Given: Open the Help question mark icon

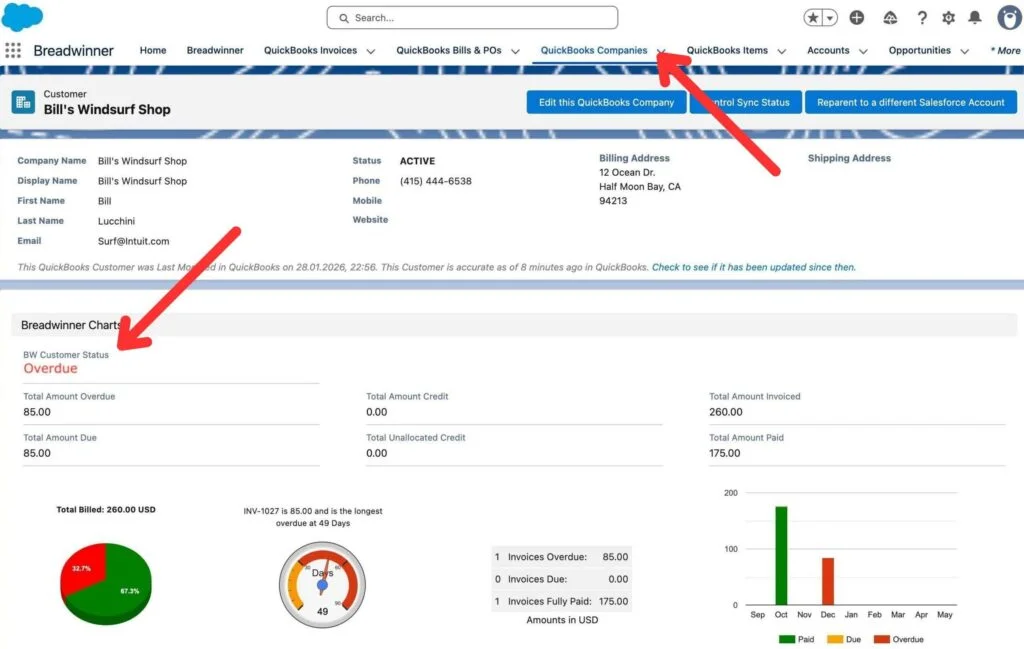Looking at the screenshot, I should tap(921, 18).
